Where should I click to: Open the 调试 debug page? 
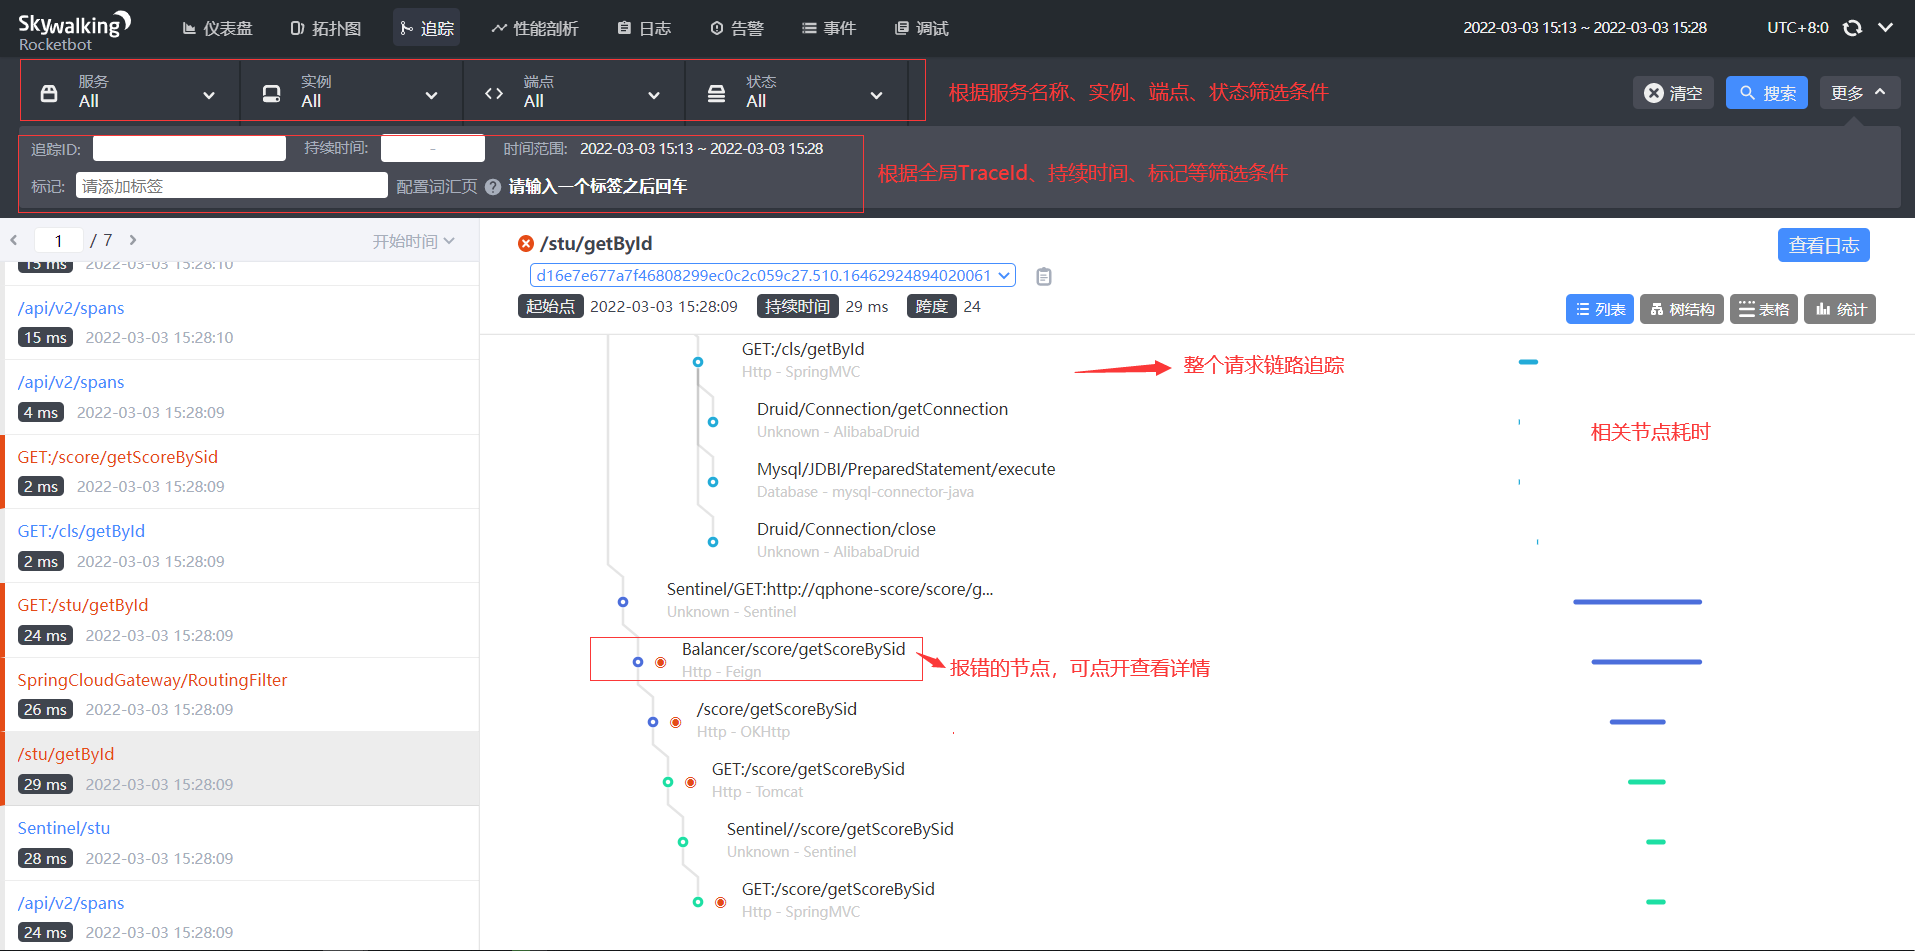[921, 28]
